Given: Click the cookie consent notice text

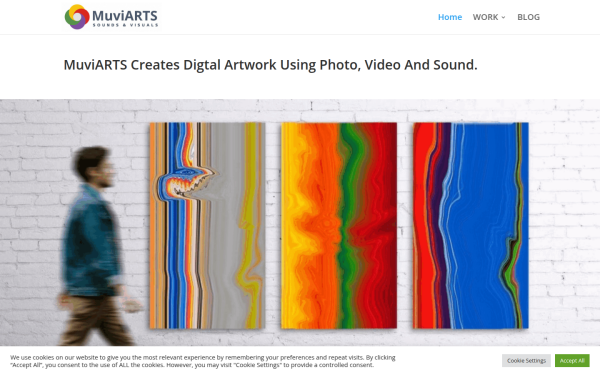Looking at the screenshot, I should (203, 361).
